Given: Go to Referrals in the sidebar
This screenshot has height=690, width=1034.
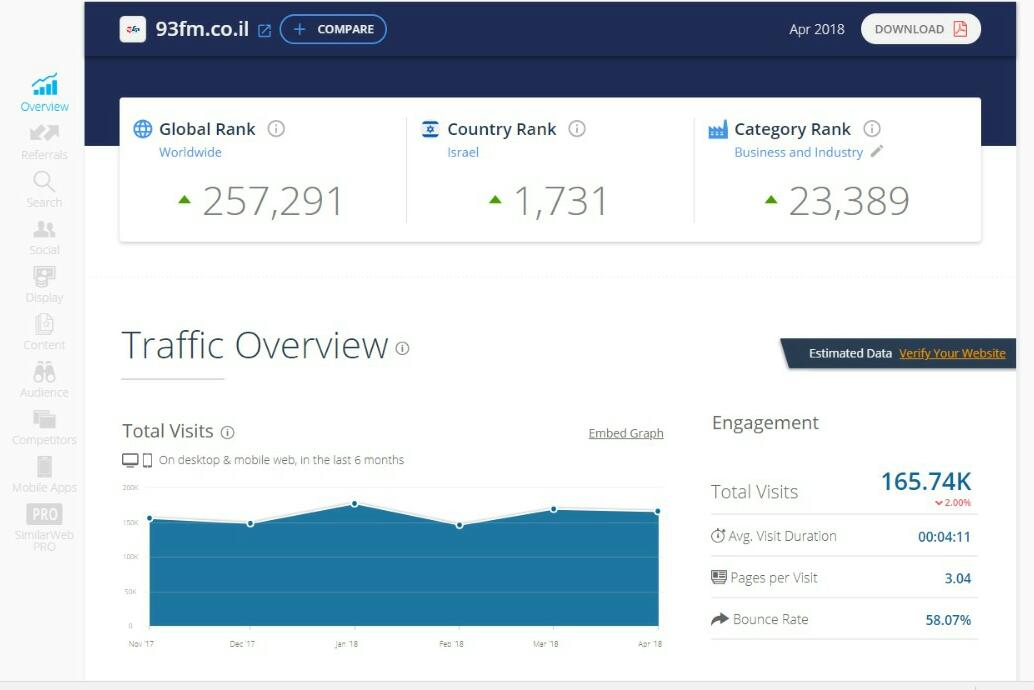Looking at the screenshot, I should (44, 134).
